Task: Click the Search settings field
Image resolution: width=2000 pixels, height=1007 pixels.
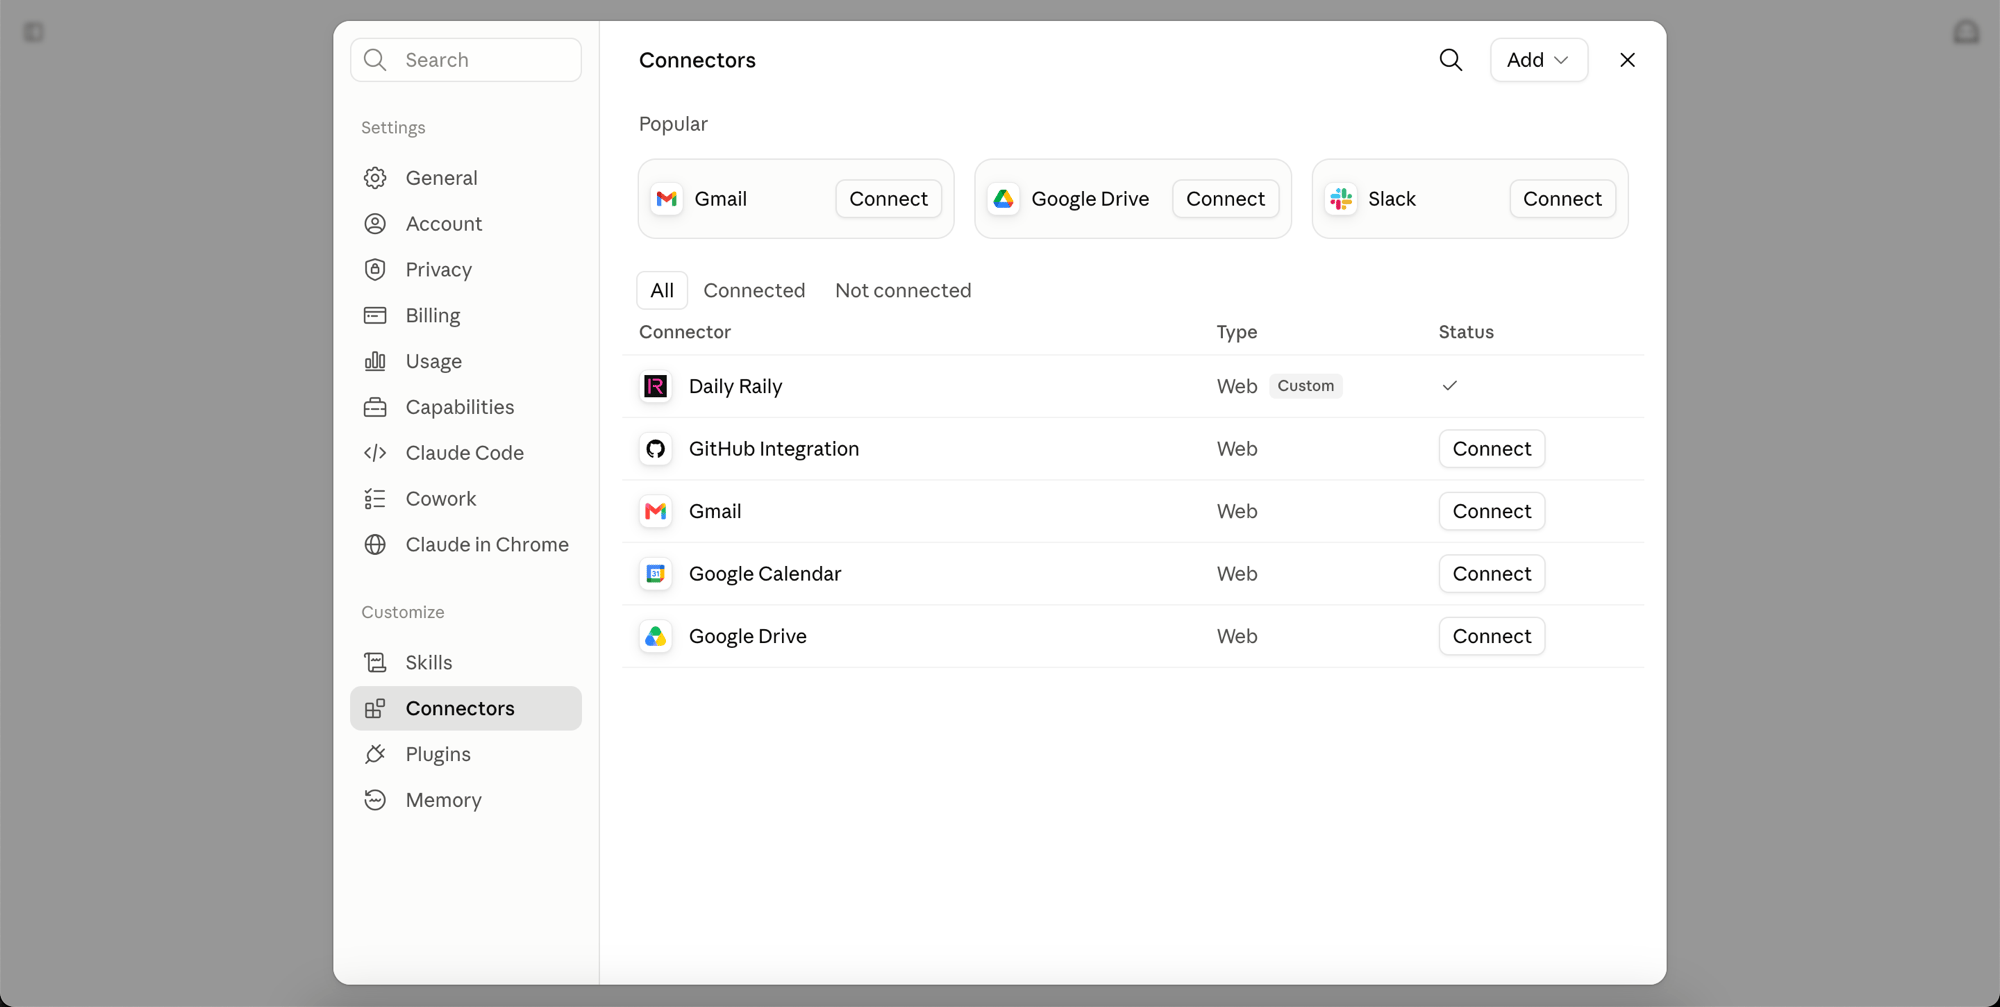Action: [466, 60]
